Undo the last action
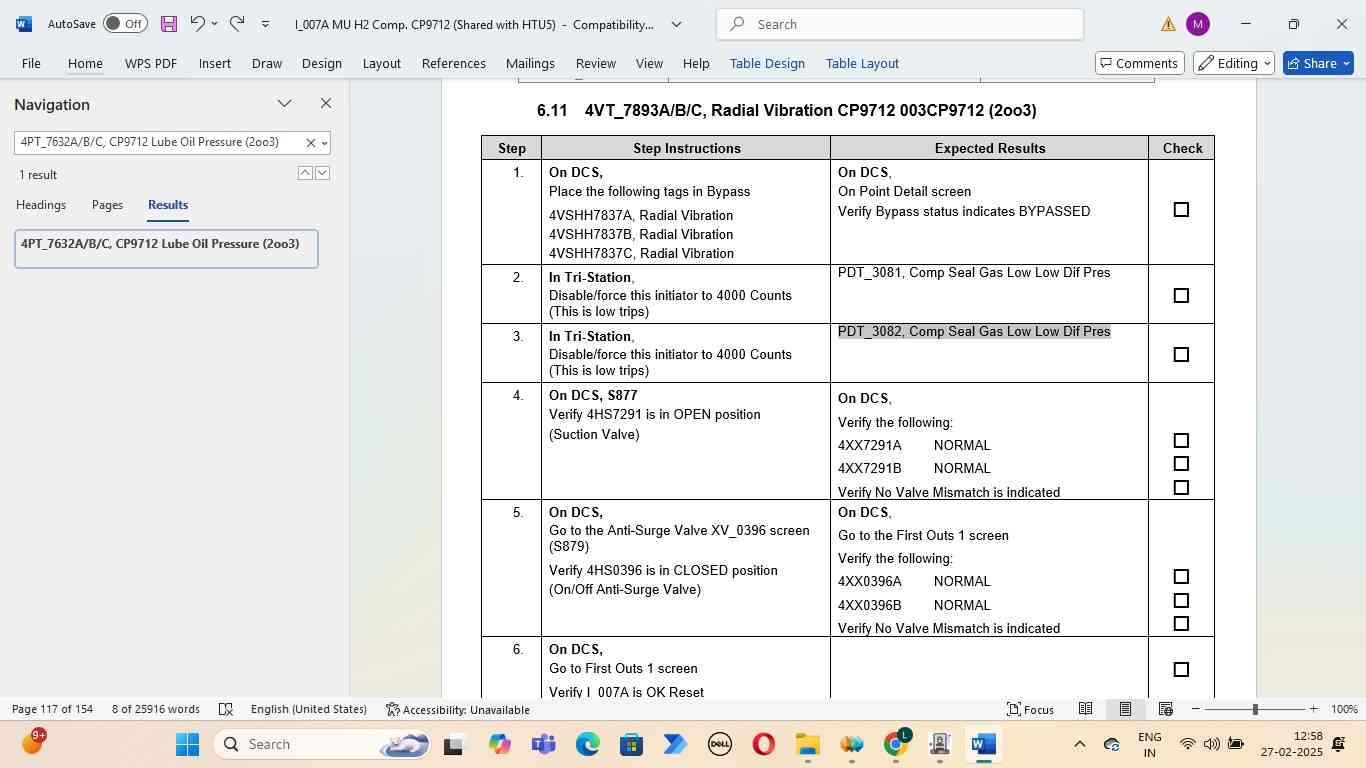 click(197, 24)
